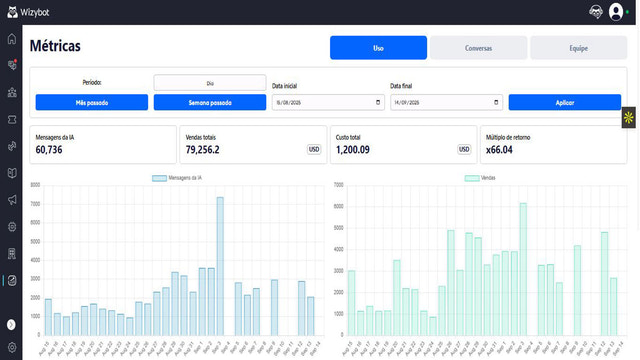Switch to the Uso tab

click(x=378, y=48)
